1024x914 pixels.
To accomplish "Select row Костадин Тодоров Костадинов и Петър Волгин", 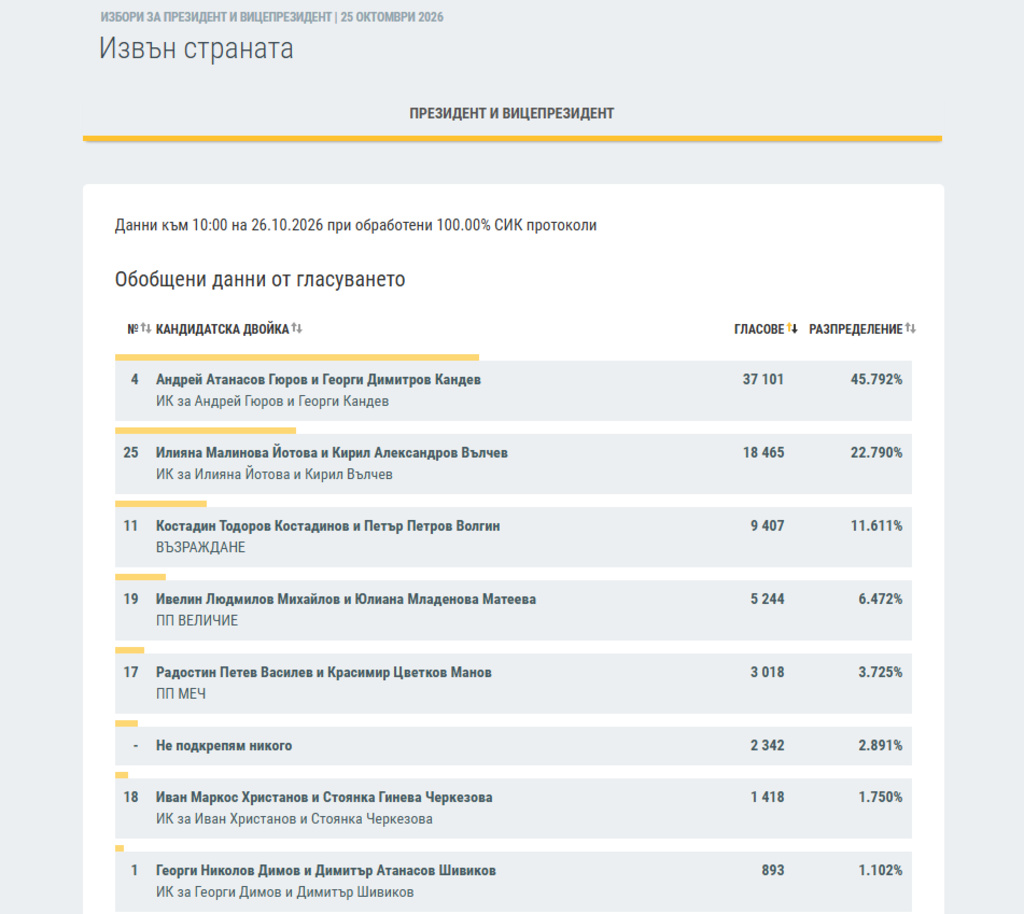I will (x=513, y=537).
